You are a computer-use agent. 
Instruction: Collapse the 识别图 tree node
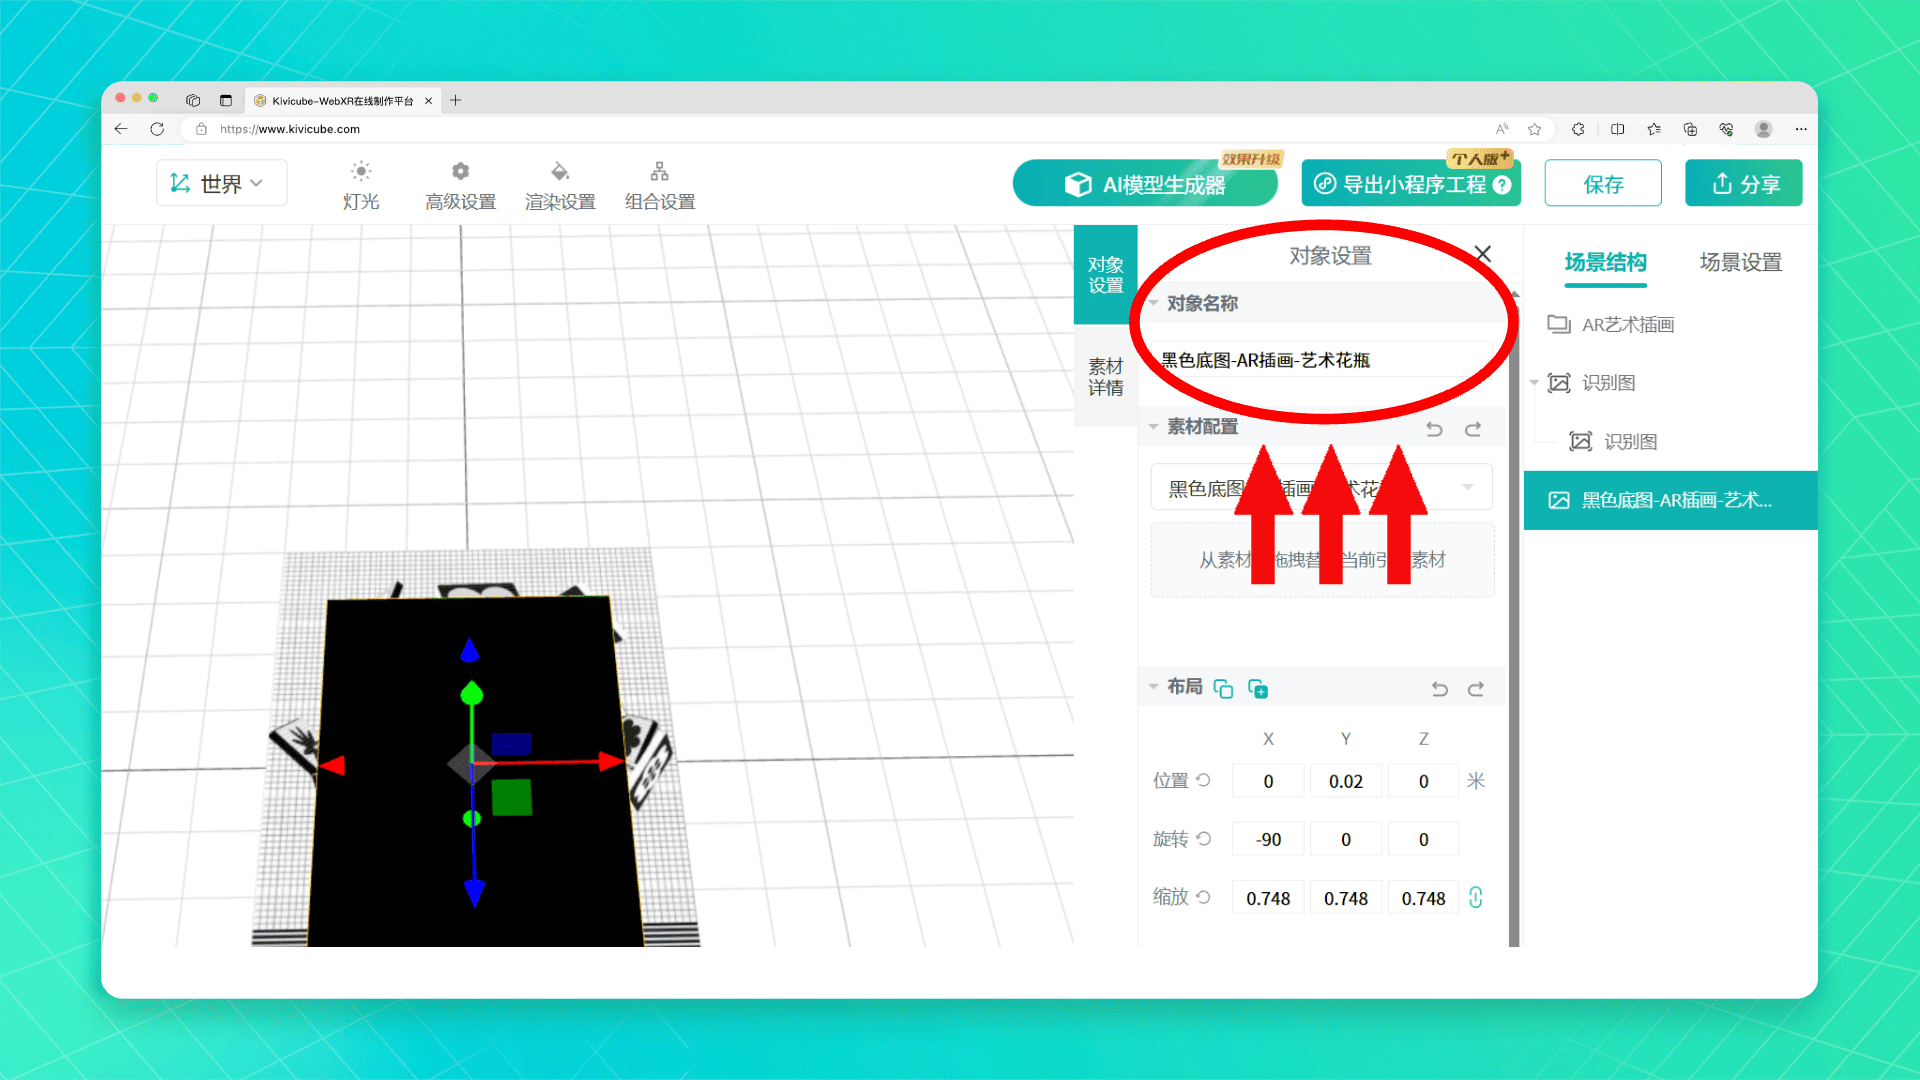coord(1534,383)
